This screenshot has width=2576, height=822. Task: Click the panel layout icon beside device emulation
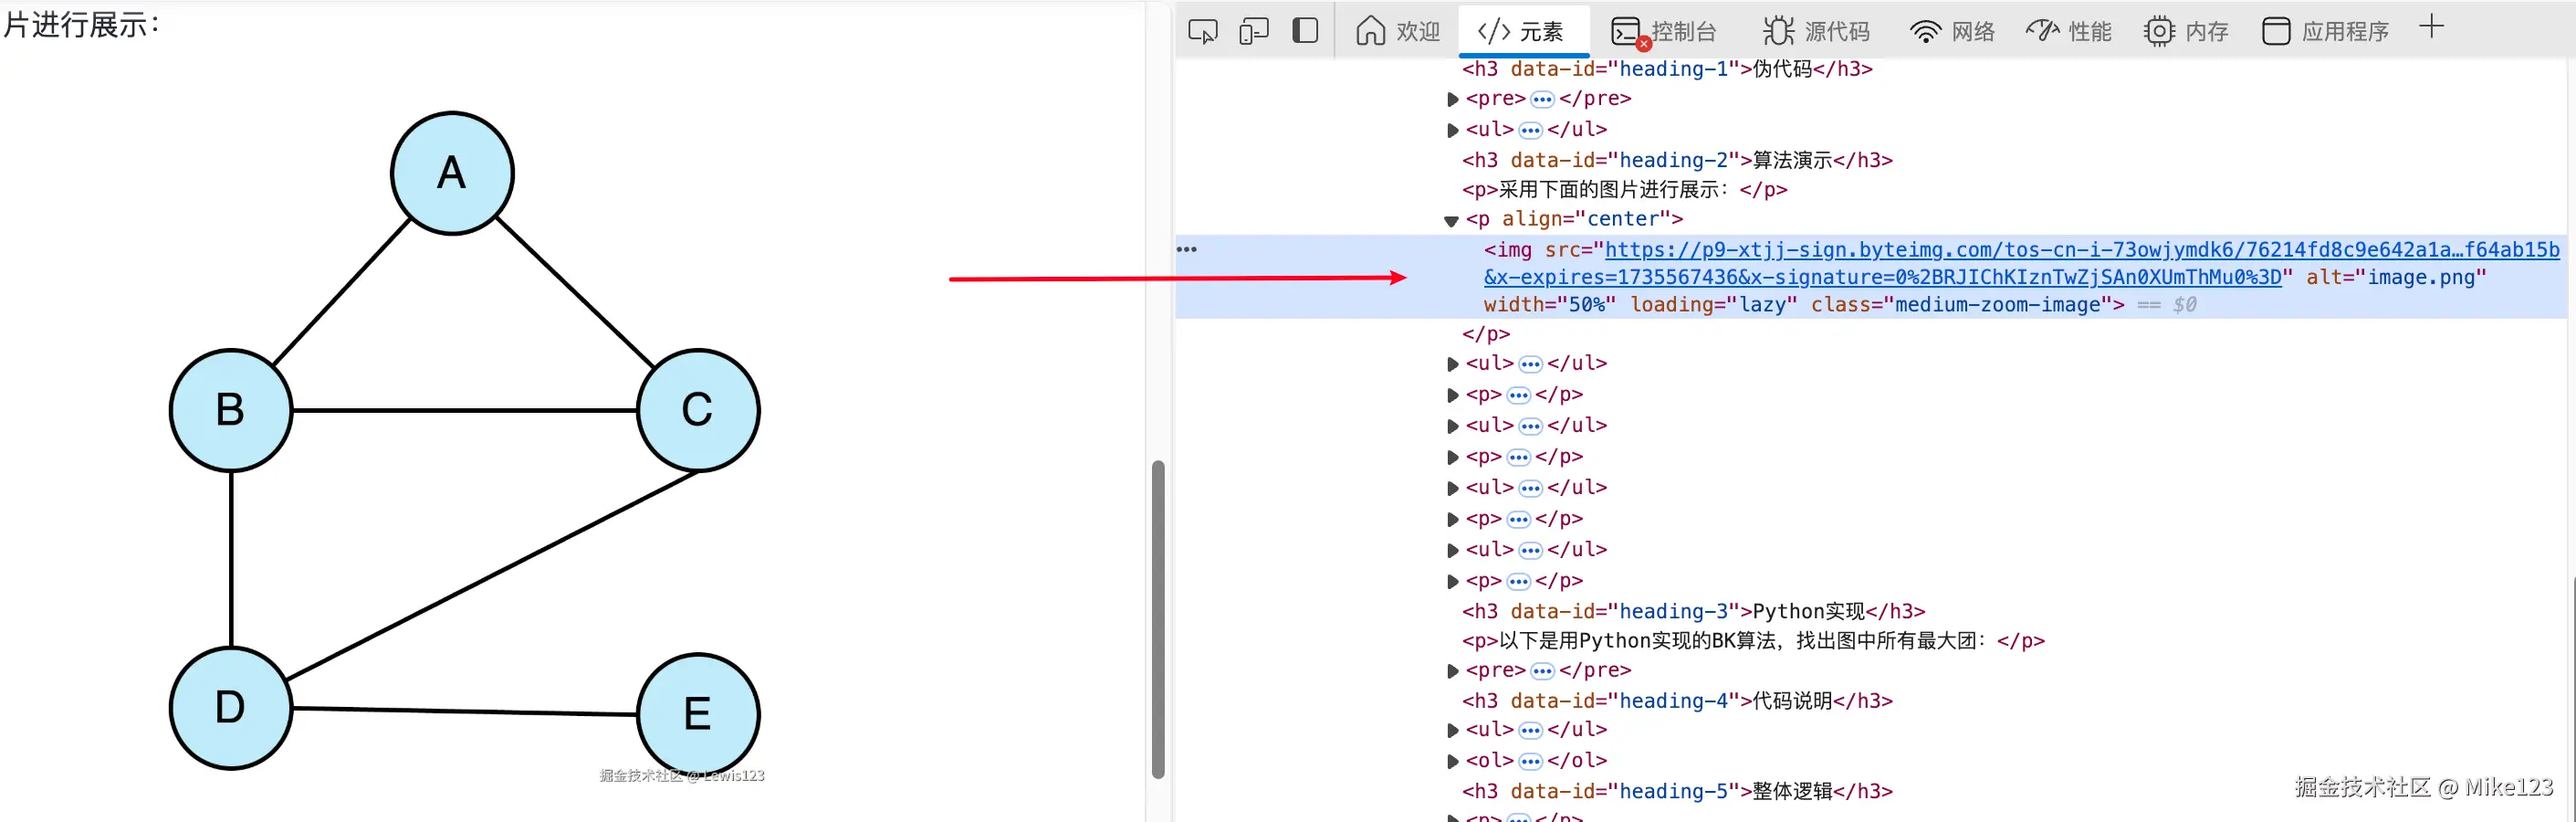(x=1305, y=31)
